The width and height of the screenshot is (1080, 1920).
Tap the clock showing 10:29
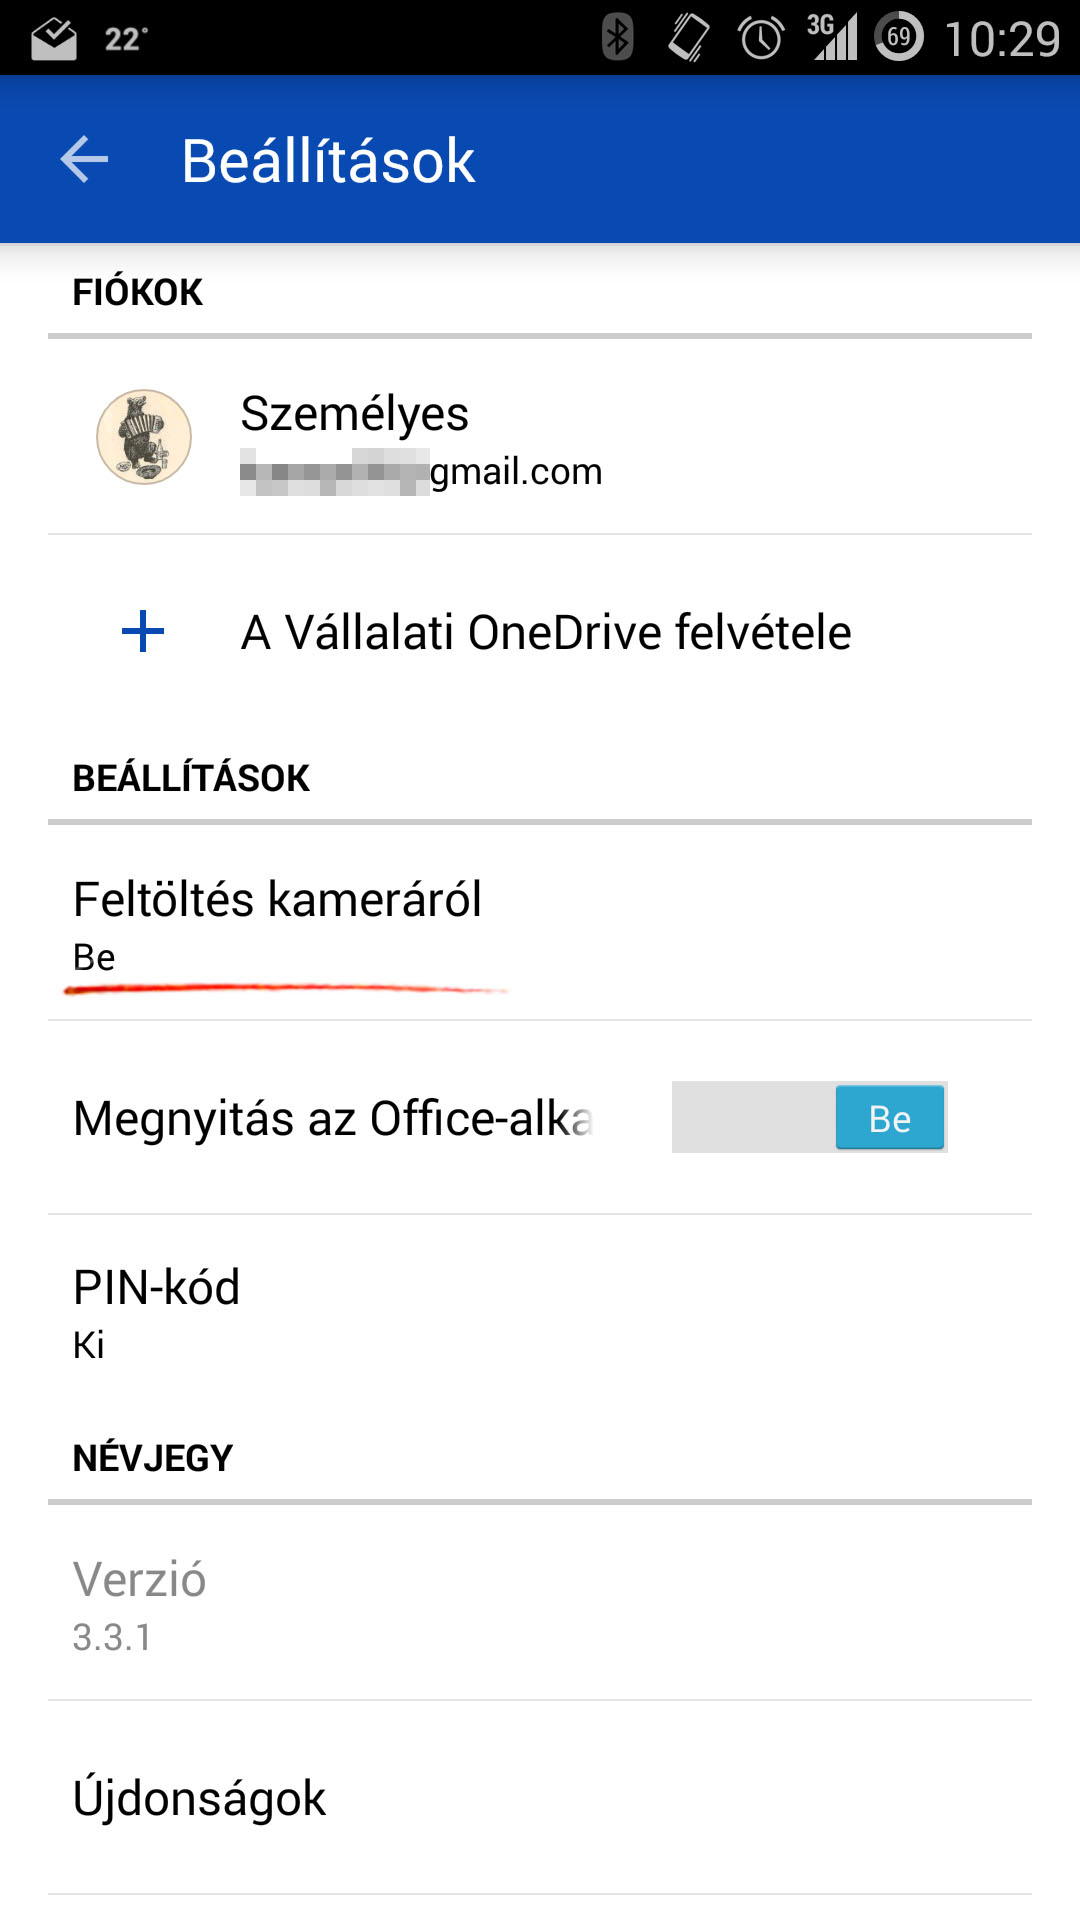(x=1002, y=39)
